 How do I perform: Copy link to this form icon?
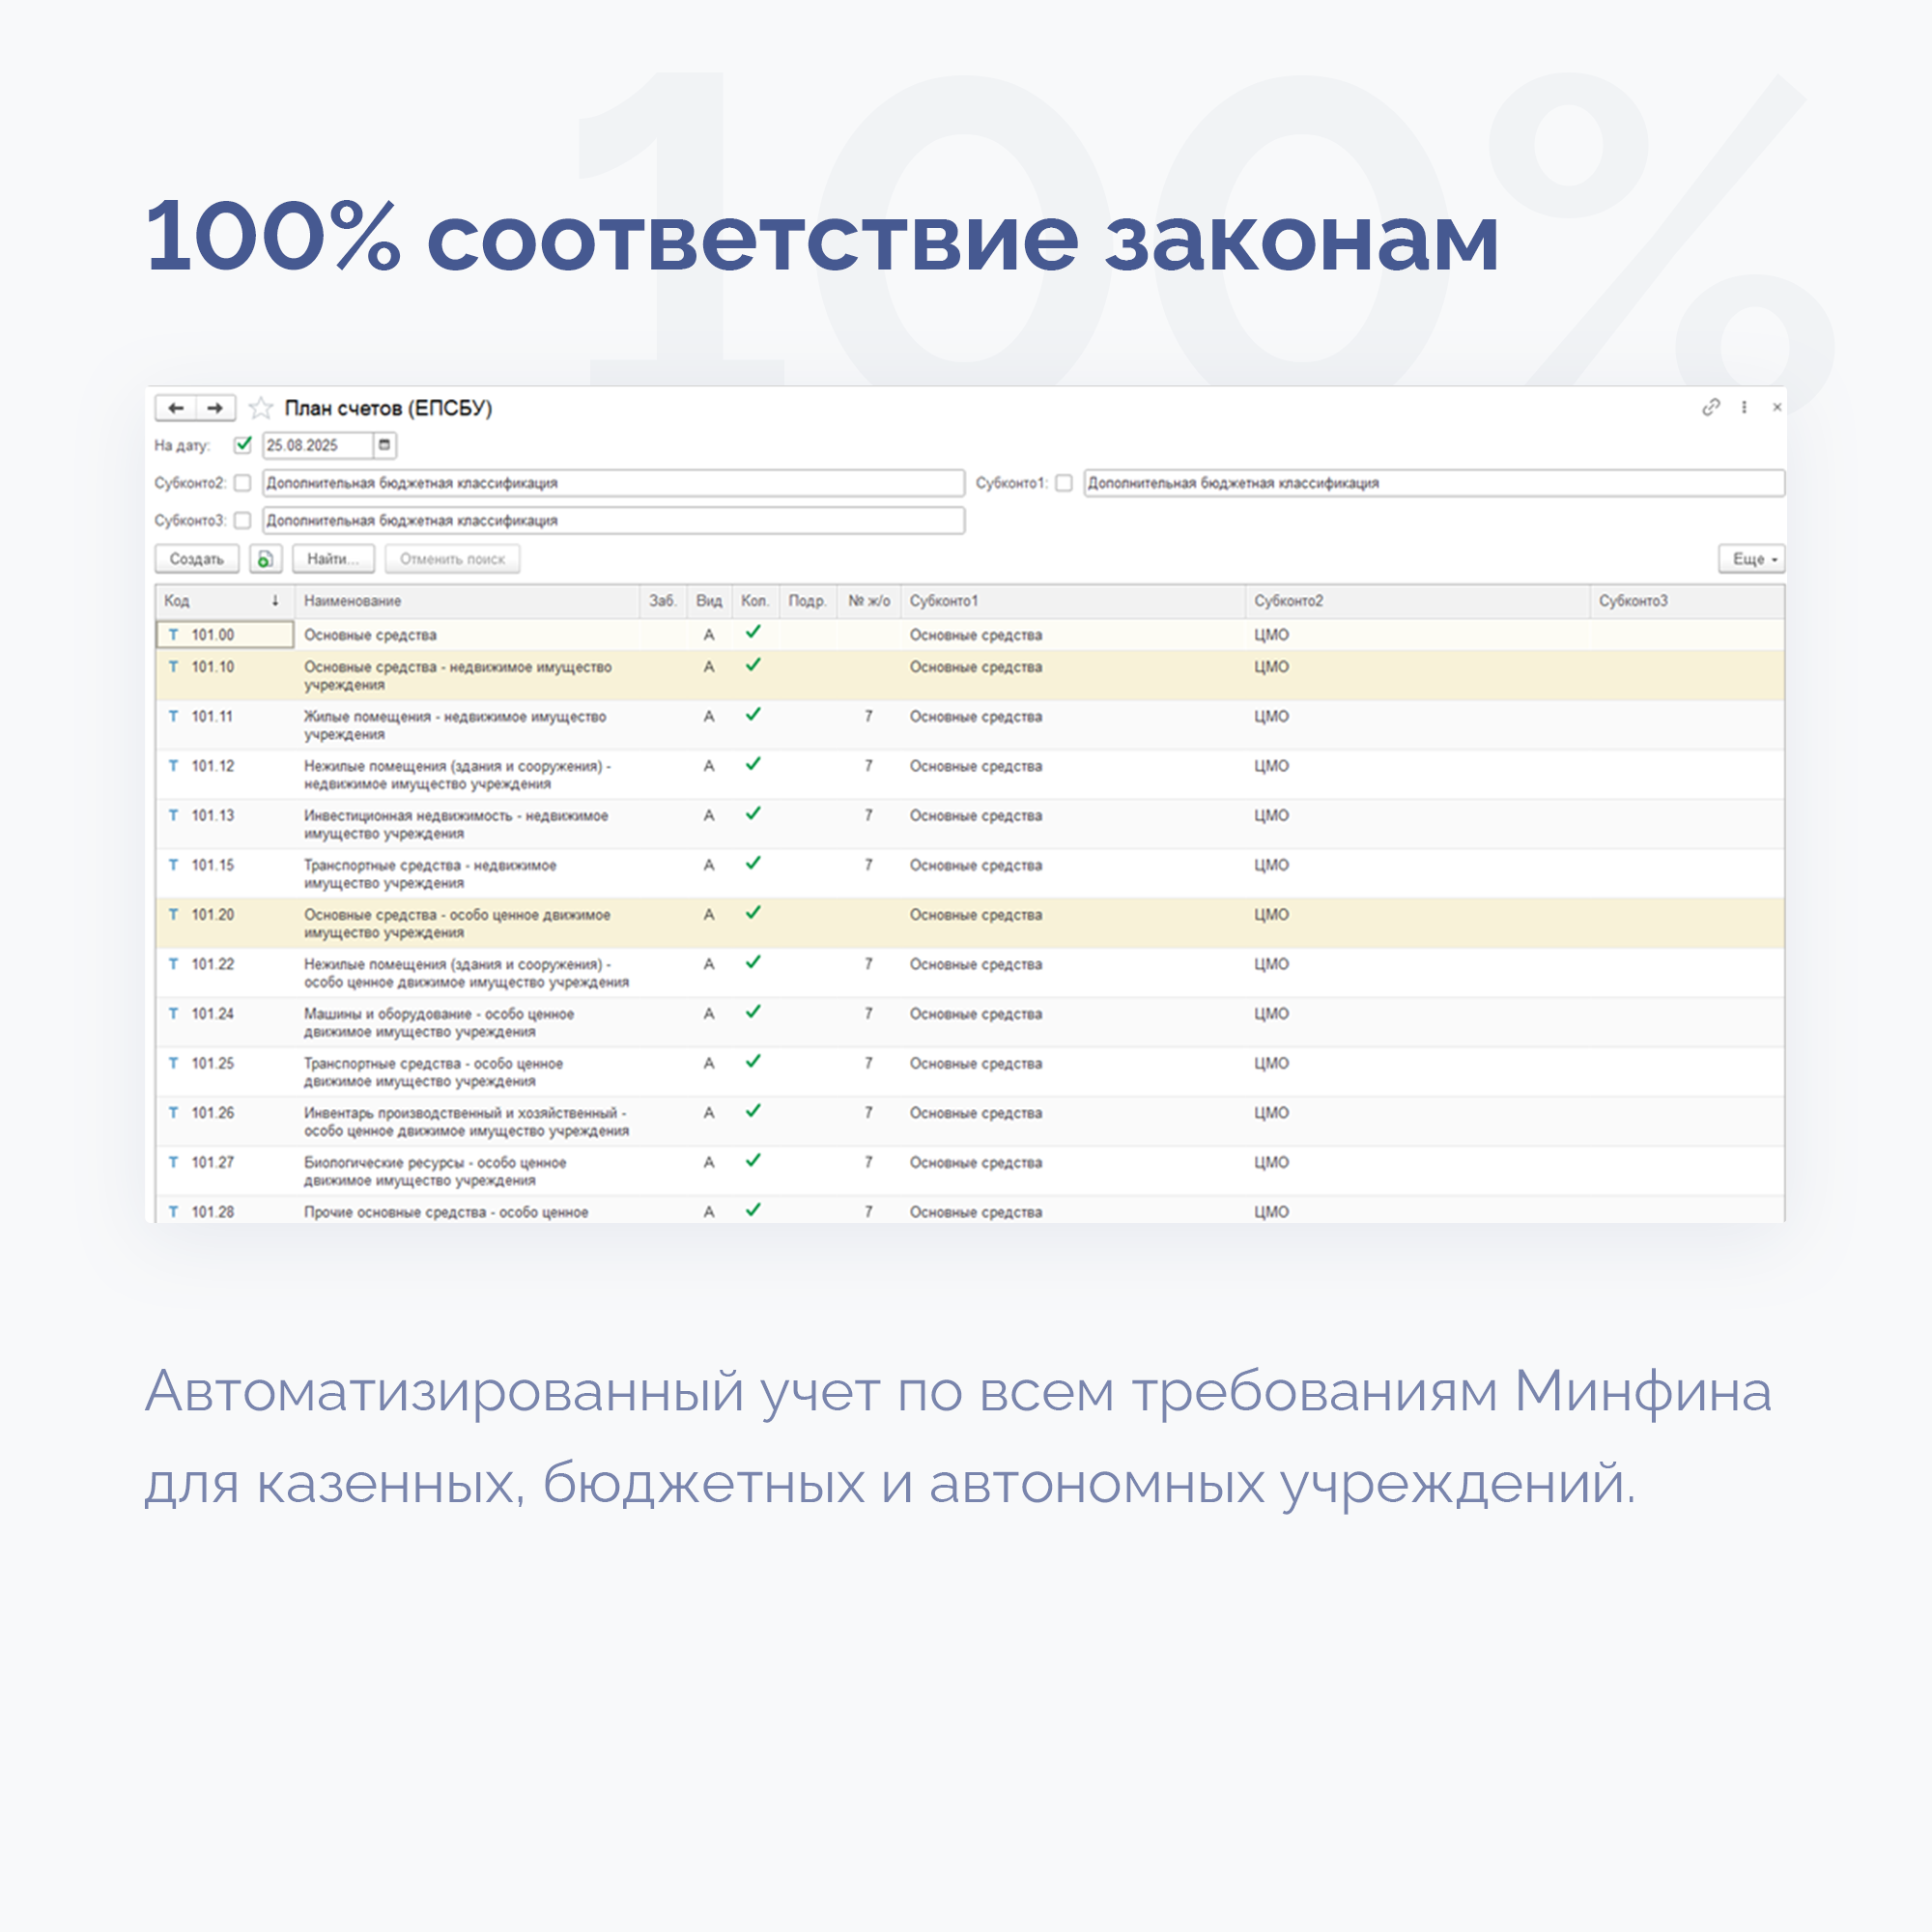1711,407
